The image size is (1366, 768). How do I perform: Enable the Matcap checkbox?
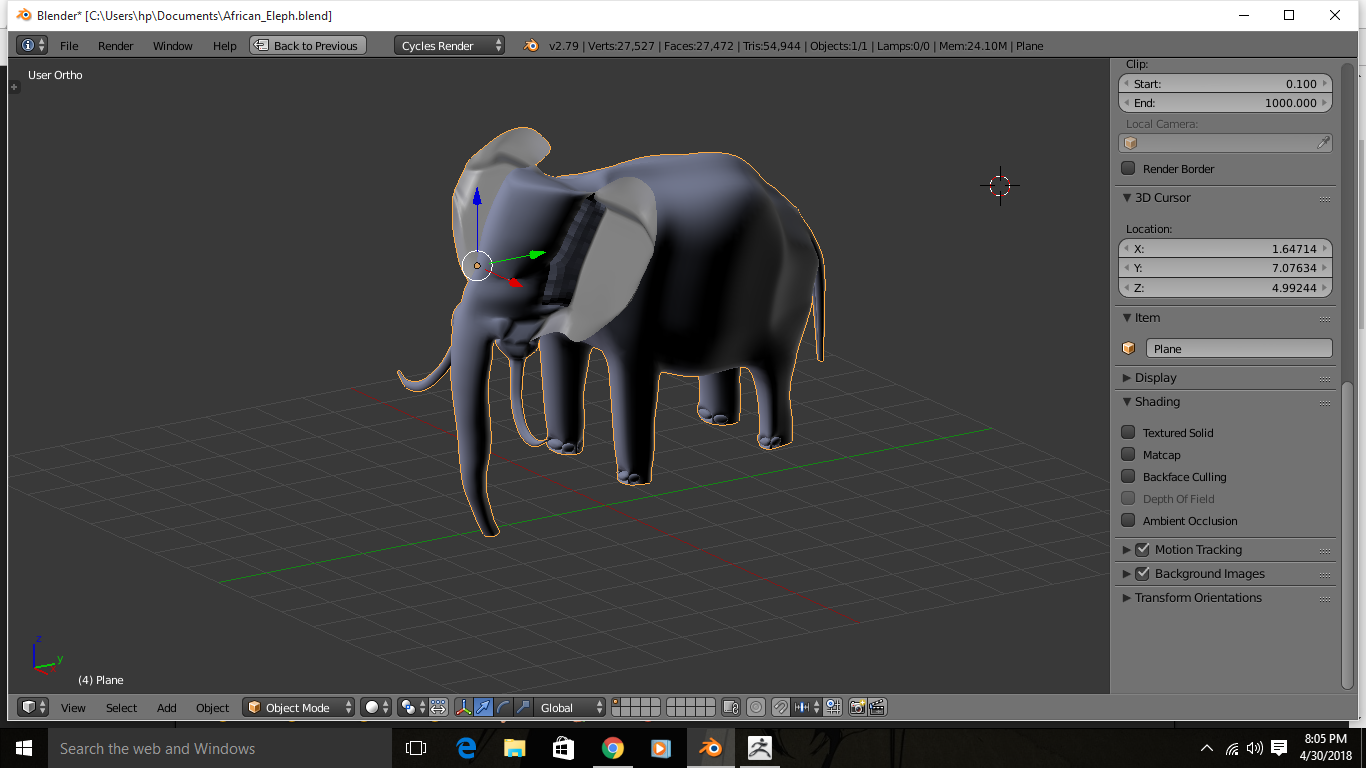(x=1128, y=454)
